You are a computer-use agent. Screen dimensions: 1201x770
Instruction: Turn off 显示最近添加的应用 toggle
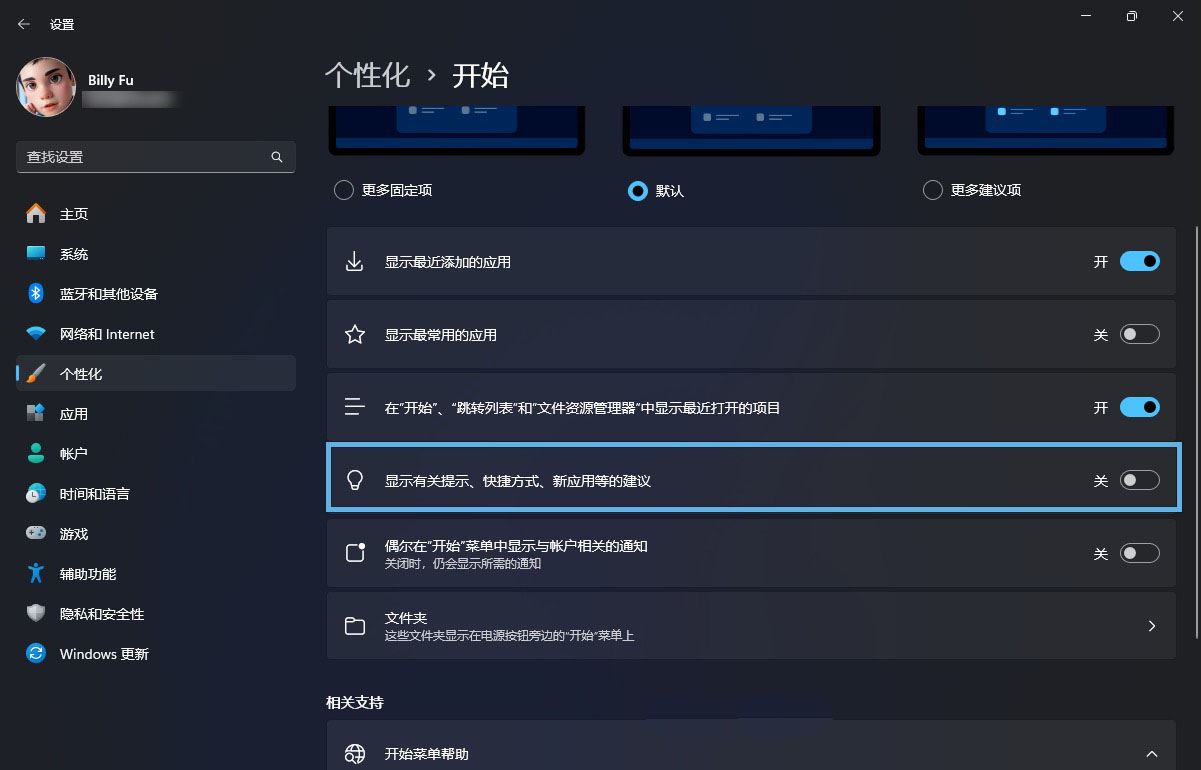pos(1140,262)
